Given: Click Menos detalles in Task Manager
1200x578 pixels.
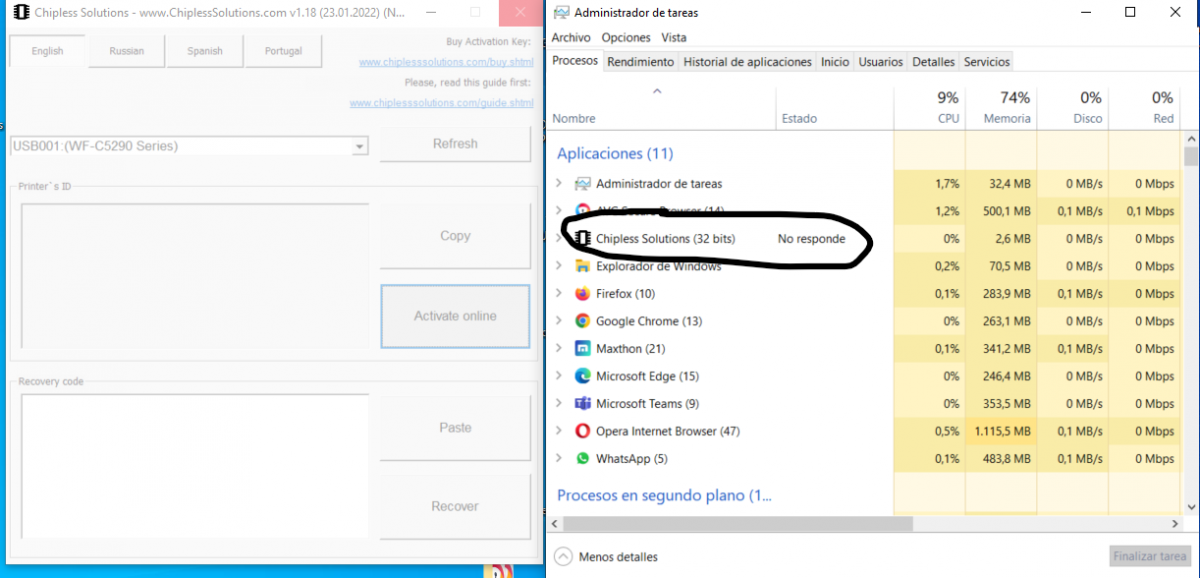Looking at the screenshot, I should (x=606, y=557).
